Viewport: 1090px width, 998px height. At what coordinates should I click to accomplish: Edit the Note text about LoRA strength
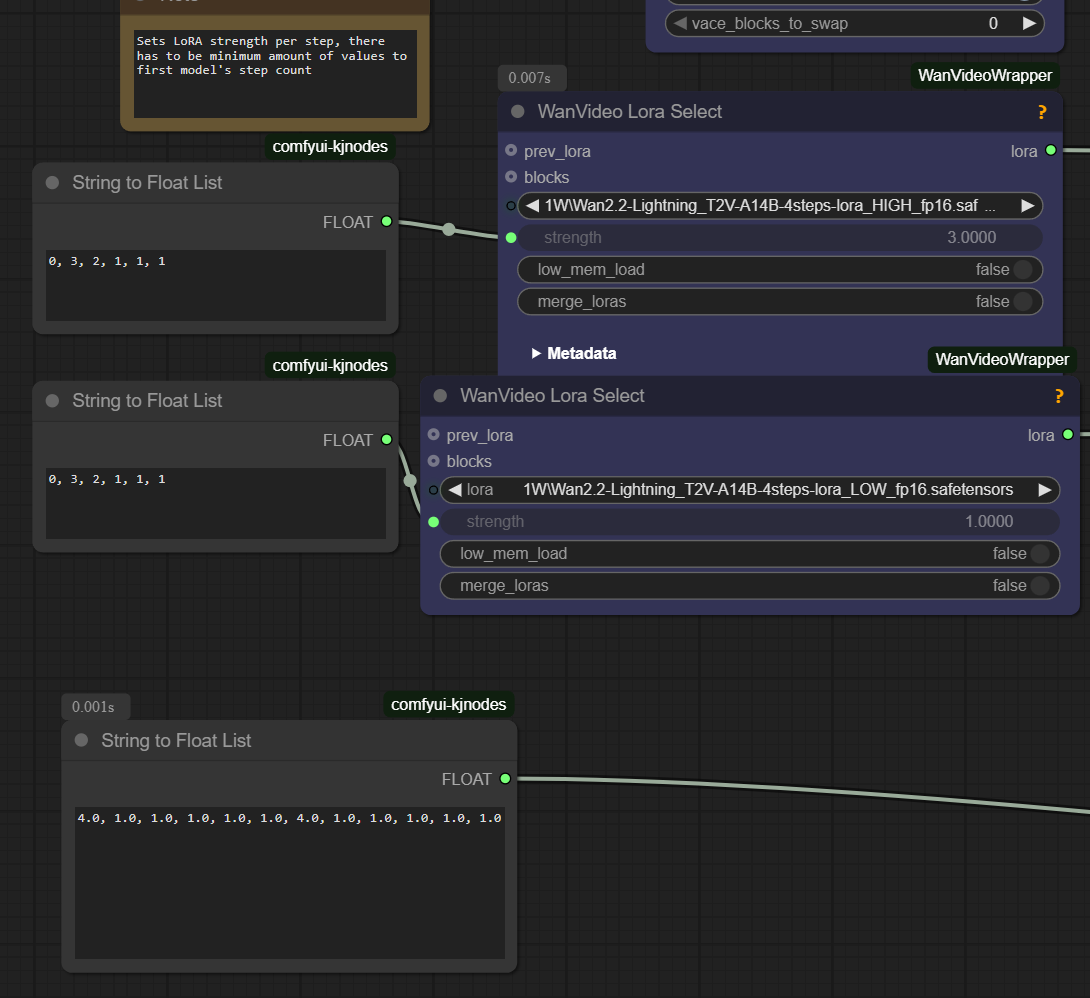pos(275,74)
